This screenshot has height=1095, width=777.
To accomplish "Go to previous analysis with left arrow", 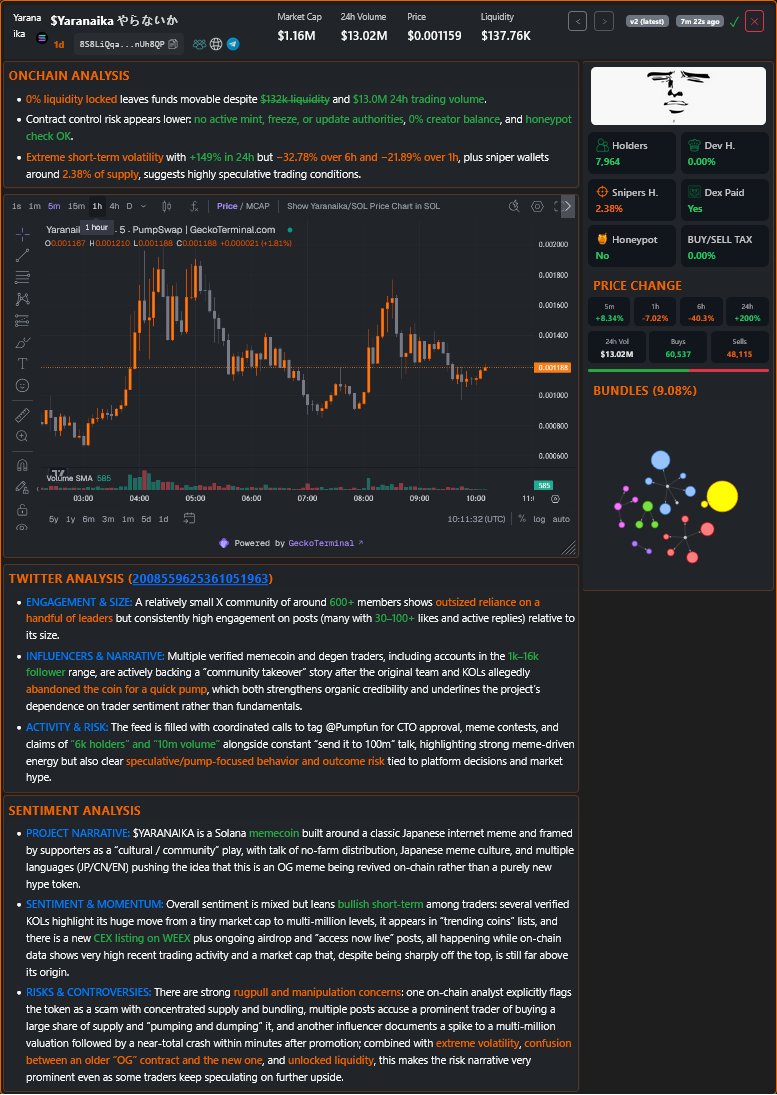I will pos(577,22).
